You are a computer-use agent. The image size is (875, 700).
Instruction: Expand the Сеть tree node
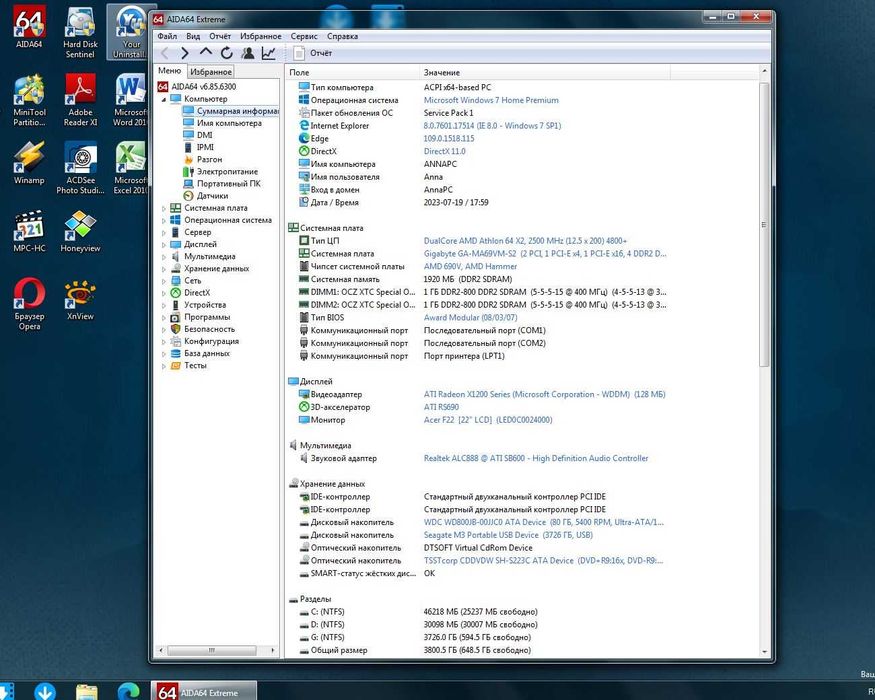tap(164, 281)
